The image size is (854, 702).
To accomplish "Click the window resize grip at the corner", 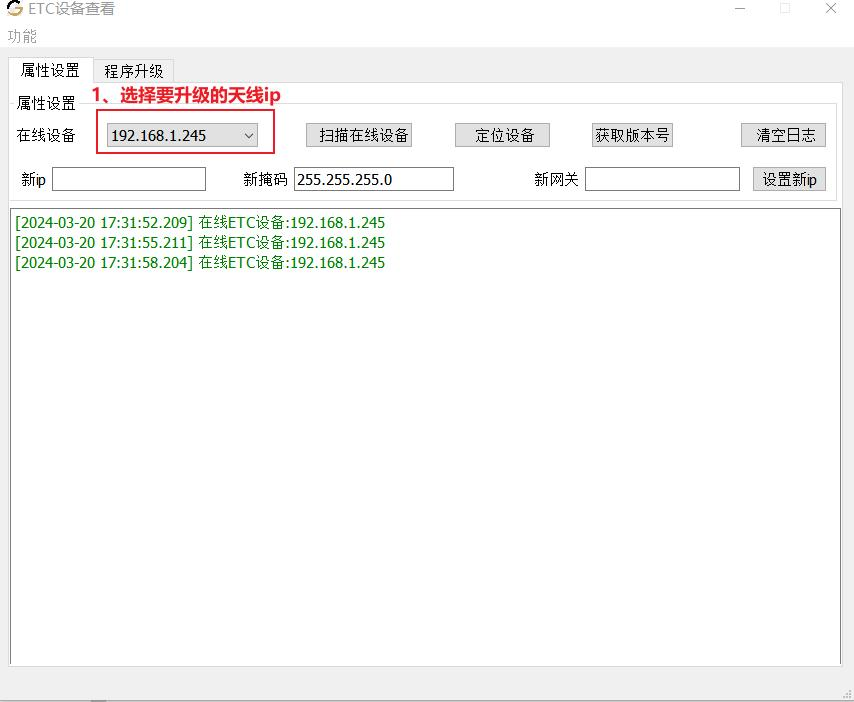I will point(847,695).
